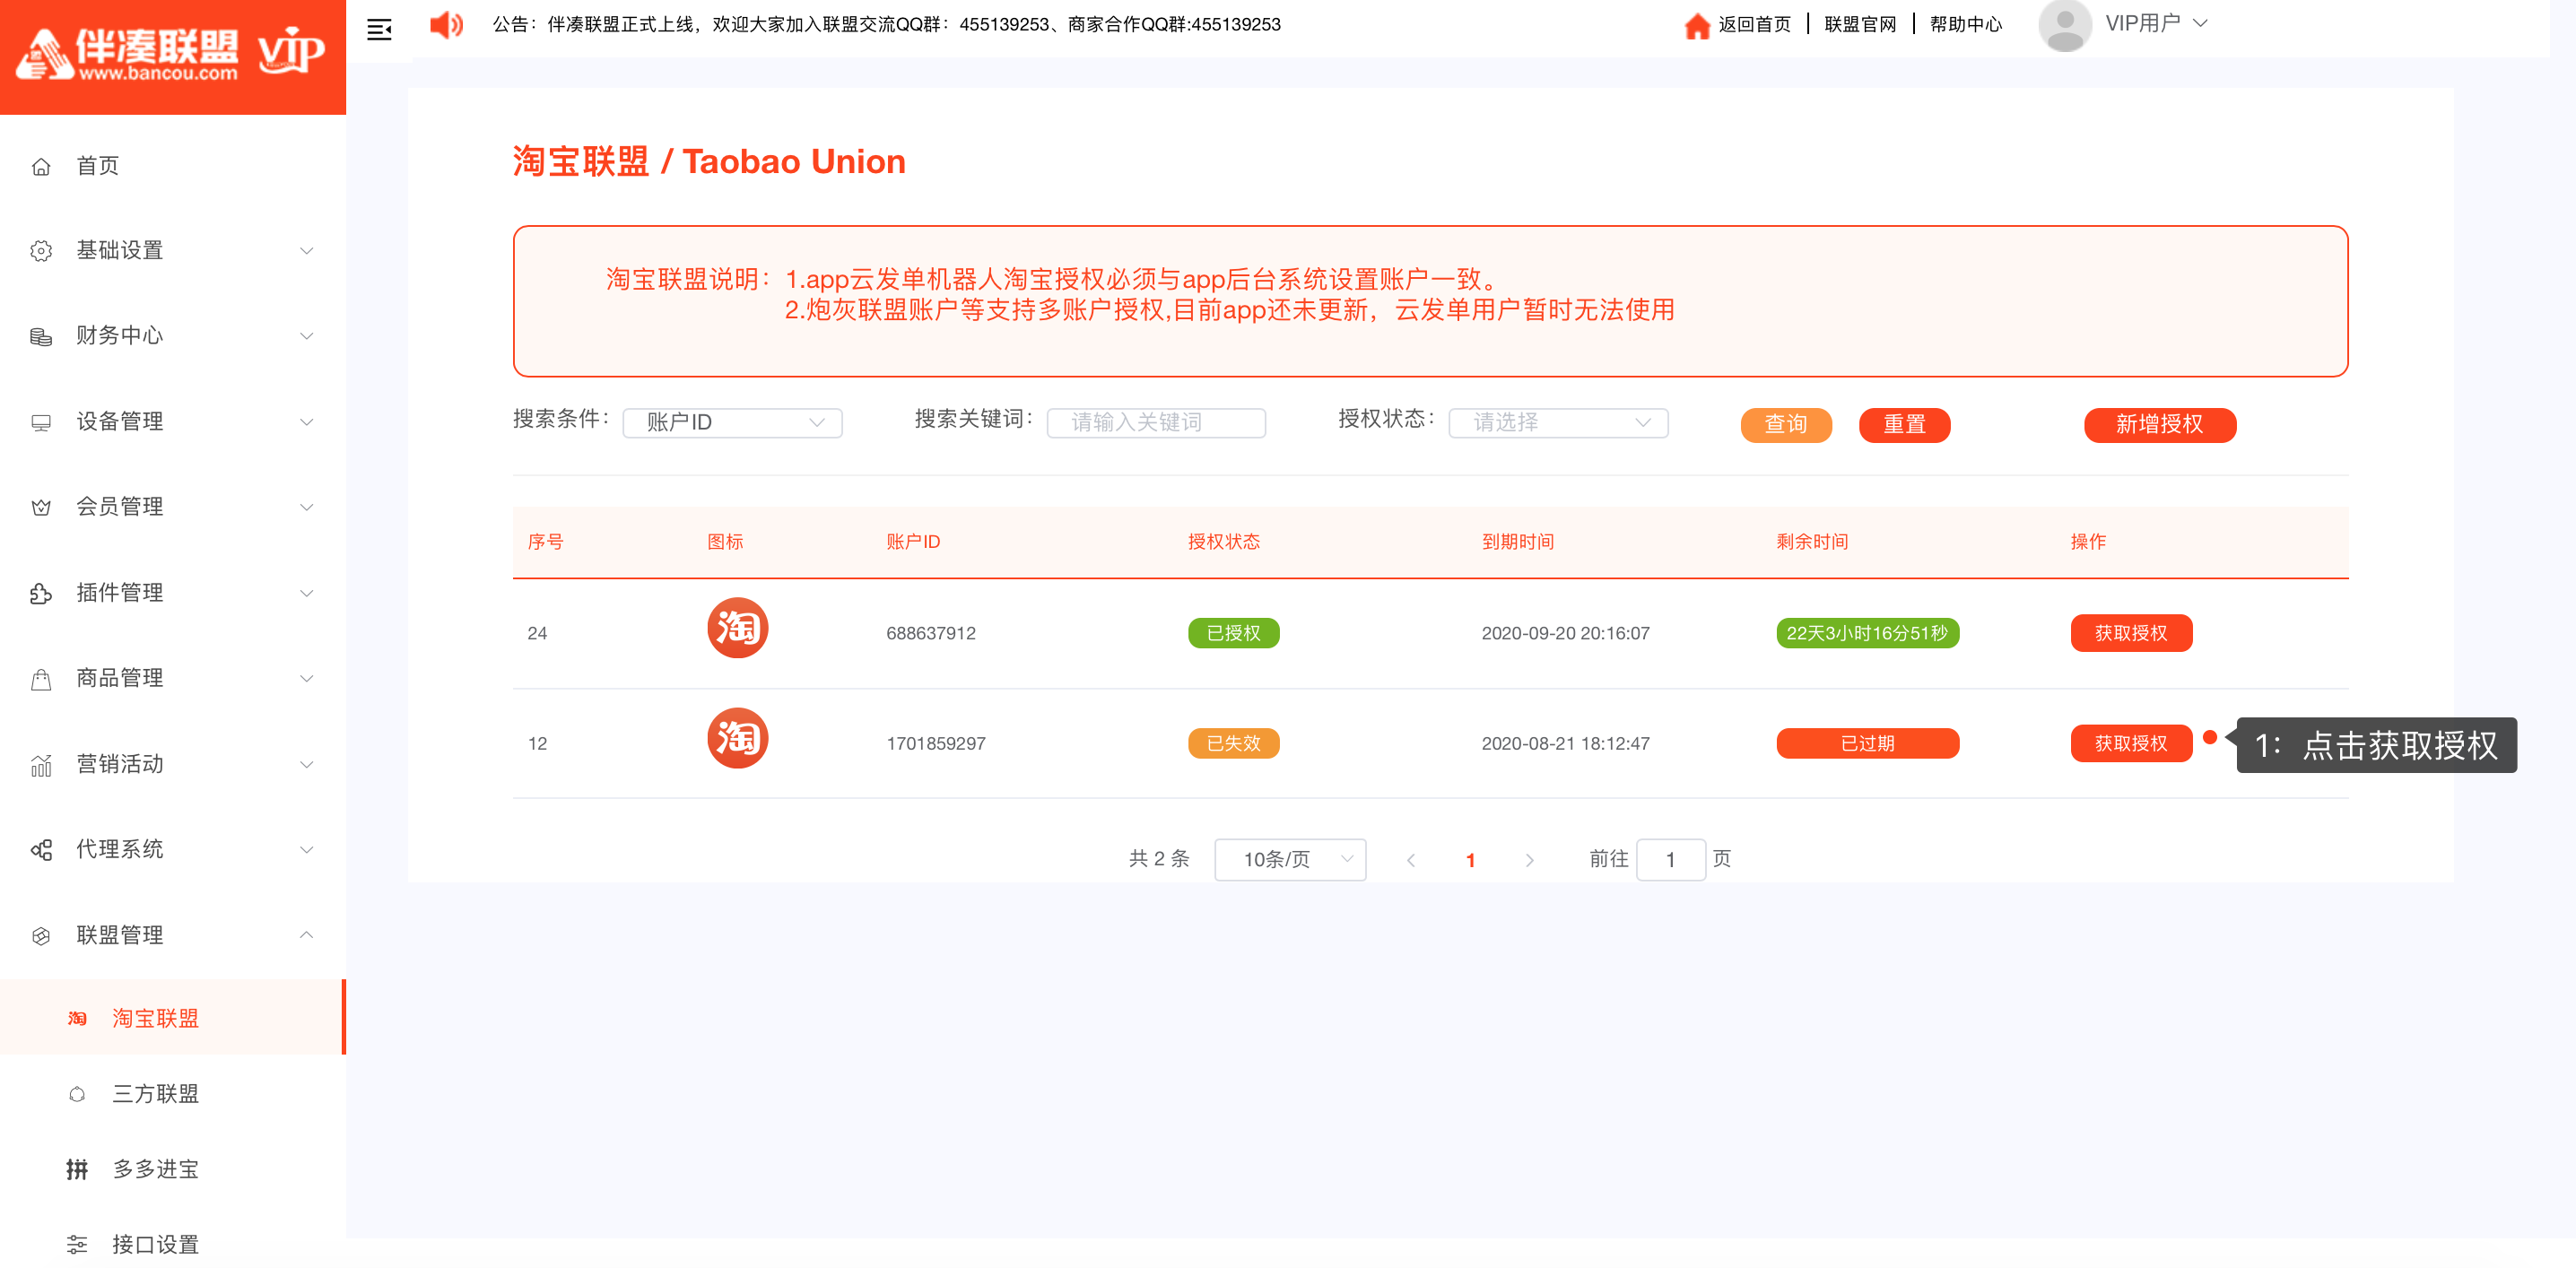Screen dimensions: 2576x1268
Task: Expand the 插件管理 menu chevron
Action: click(307, 593)
